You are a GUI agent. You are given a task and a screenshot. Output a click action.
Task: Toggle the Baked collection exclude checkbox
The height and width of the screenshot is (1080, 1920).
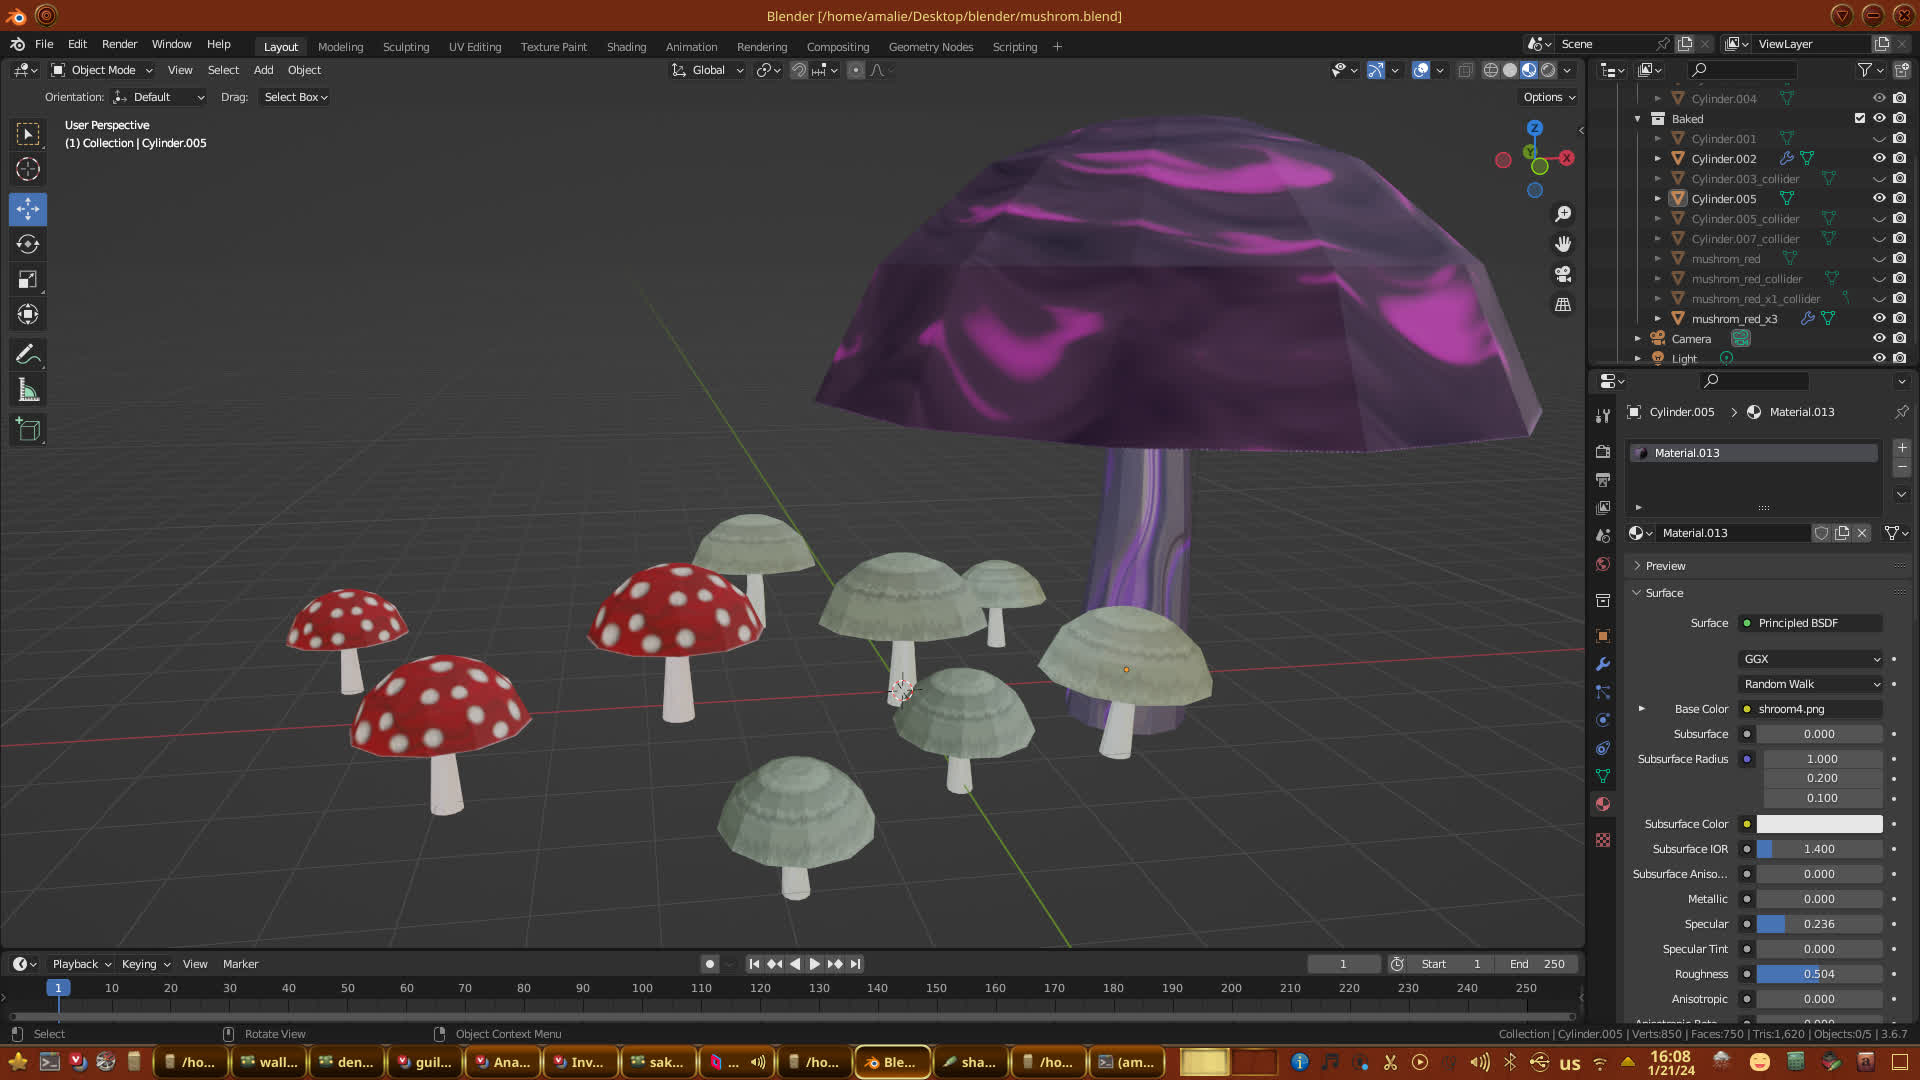pyautogui.click(x=1860, y=118)
